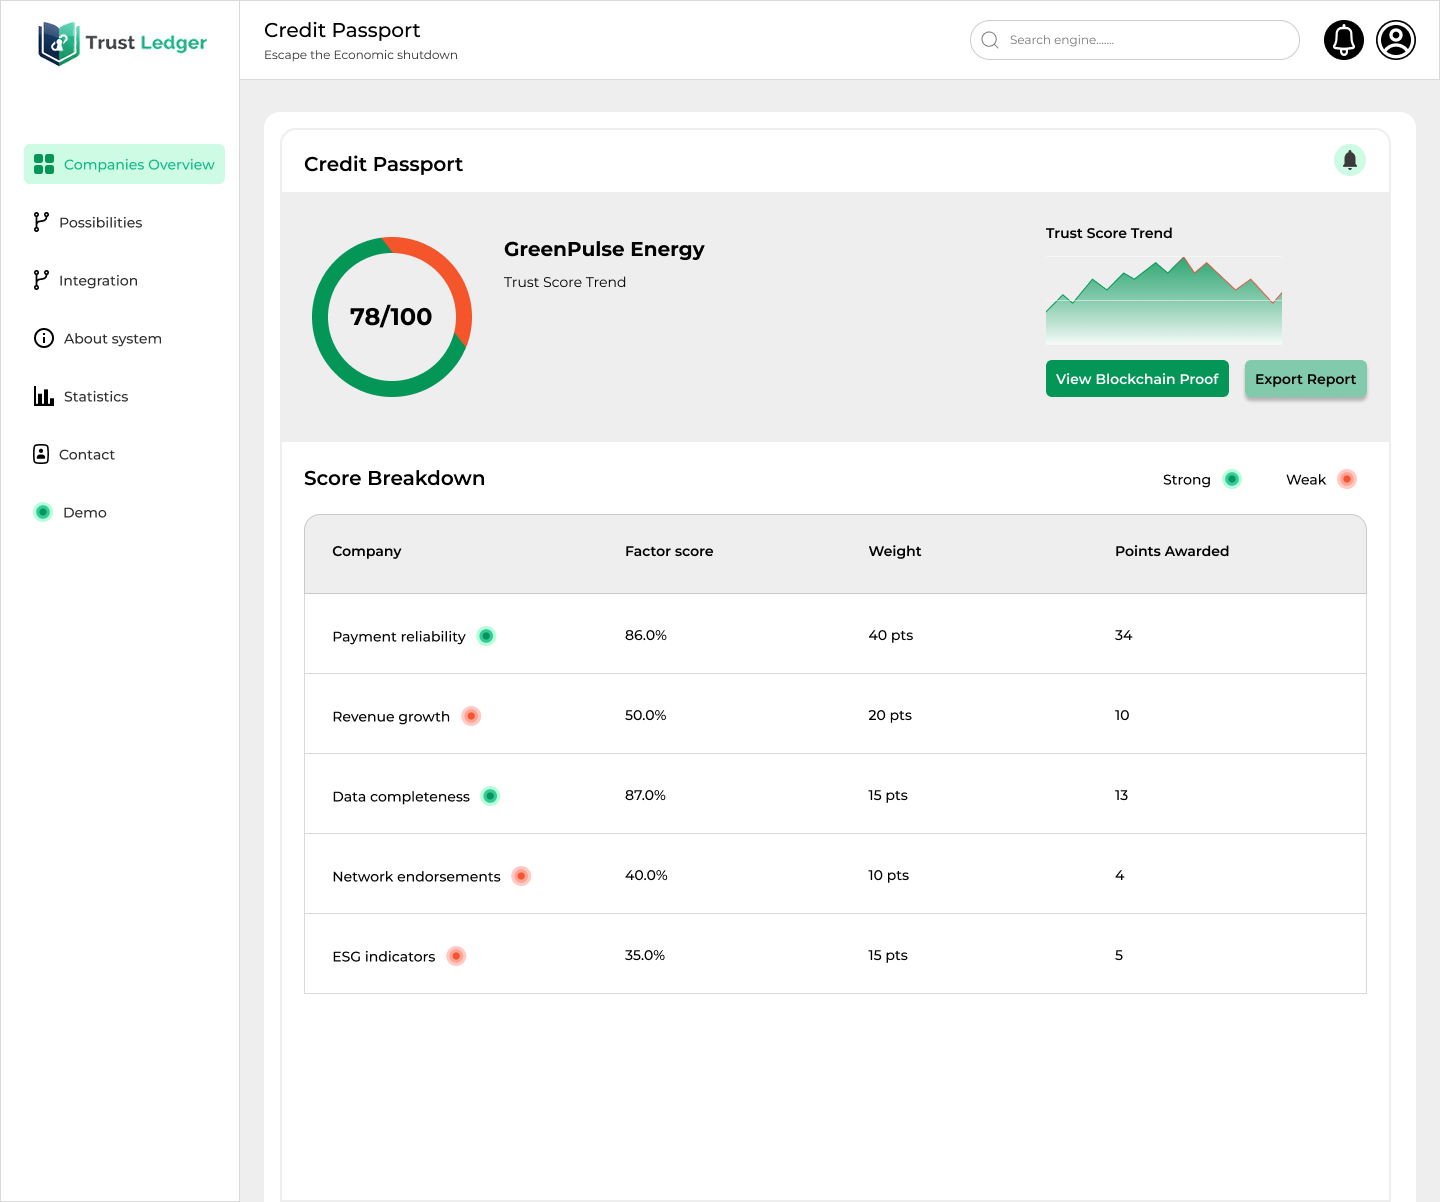The image size is (1440, 1202).
Task: Click Payment reliability green status dot
Action: (x=486, y=636)
